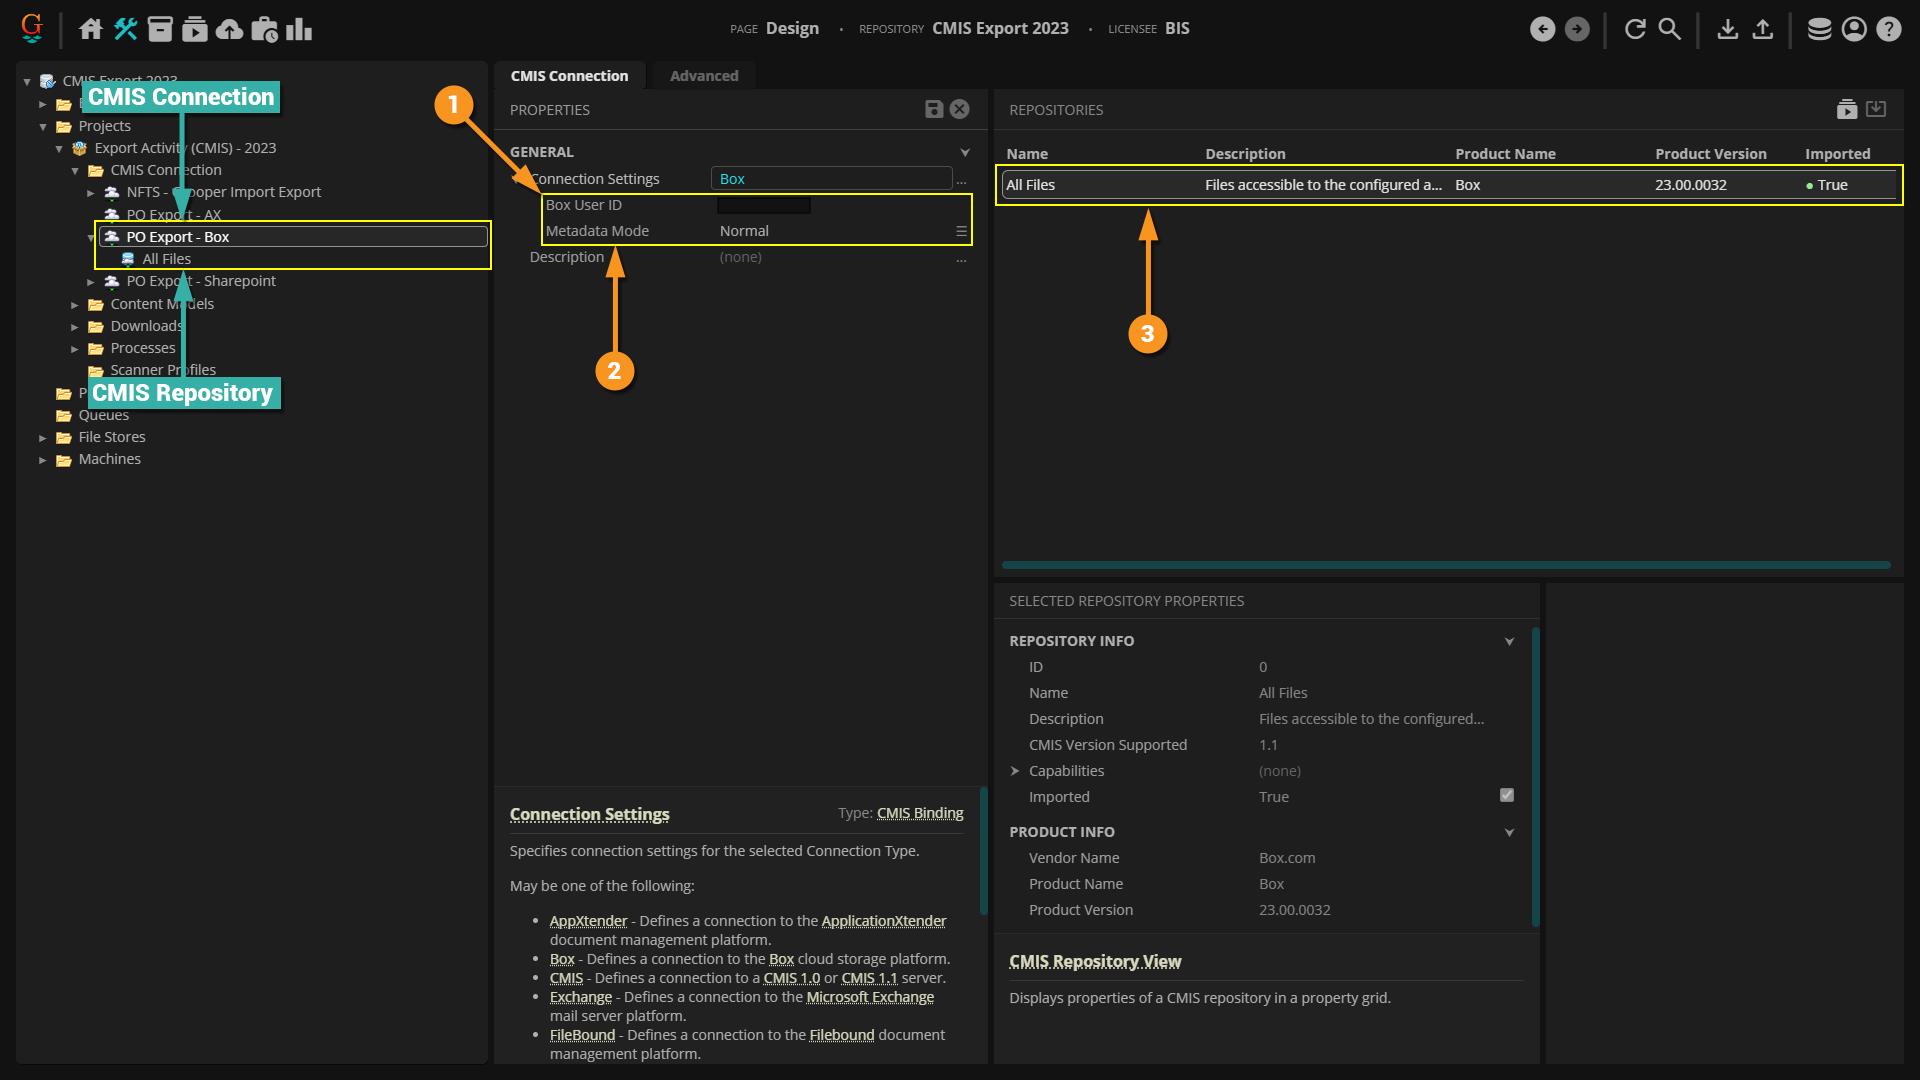This screenshot has height=1080, width=1920.
Task: Open the search magnifier icon
Action: point(1669,29)
